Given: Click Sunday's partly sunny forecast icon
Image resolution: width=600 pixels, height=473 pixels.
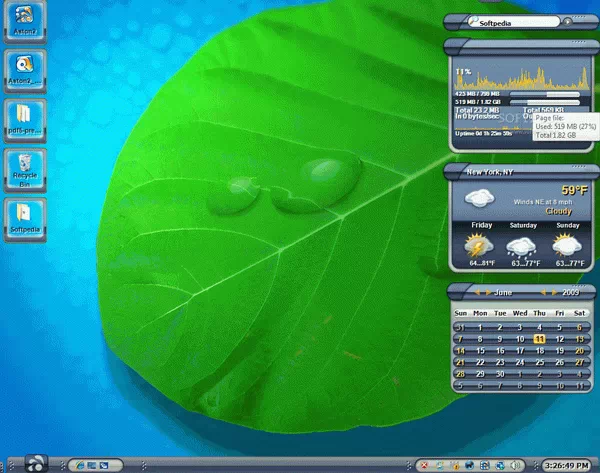Looking at the screenshot, I should tap(567, 245).
